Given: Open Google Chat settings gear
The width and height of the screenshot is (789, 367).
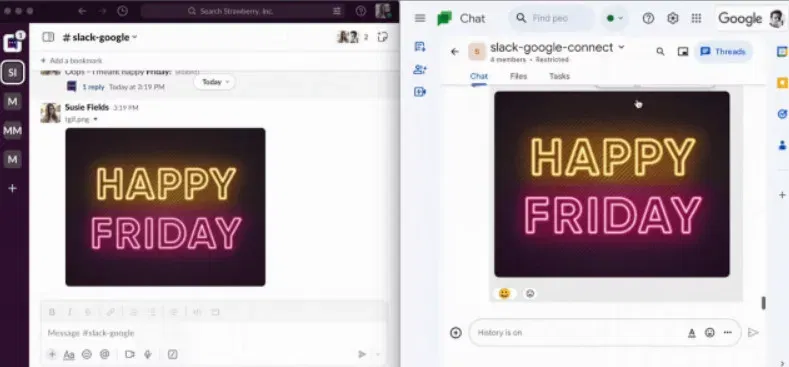Looking at the screenshot, I should click(x=673, y=18).
